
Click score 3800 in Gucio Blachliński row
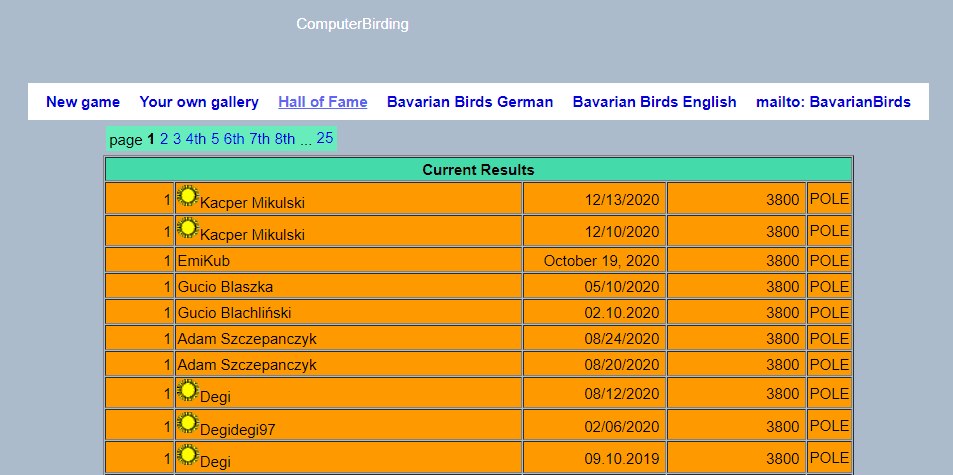point(783,313)
